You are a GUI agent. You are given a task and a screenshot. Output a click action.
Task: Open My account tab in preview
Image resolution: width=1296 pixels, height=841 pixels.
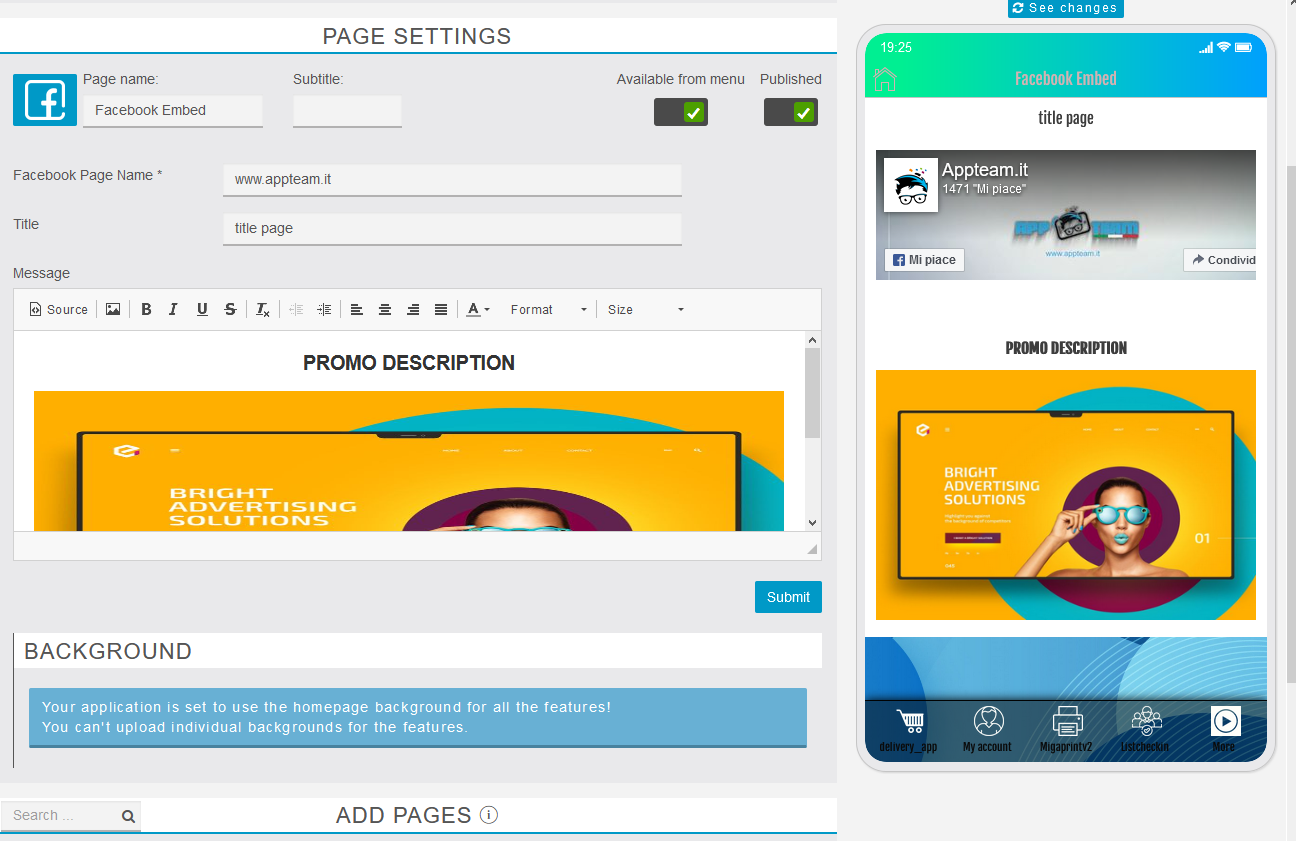(x=987, y=729)
